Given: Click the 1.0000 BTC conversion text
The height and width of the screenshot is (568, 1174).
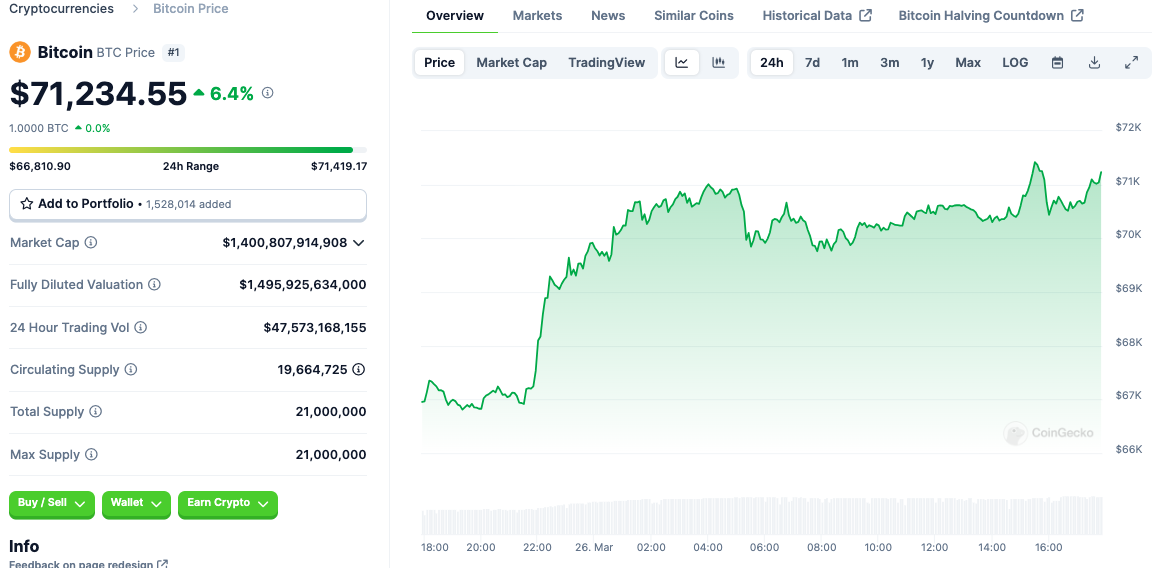Looking at the screenshot, I should [x=39, y=128].
